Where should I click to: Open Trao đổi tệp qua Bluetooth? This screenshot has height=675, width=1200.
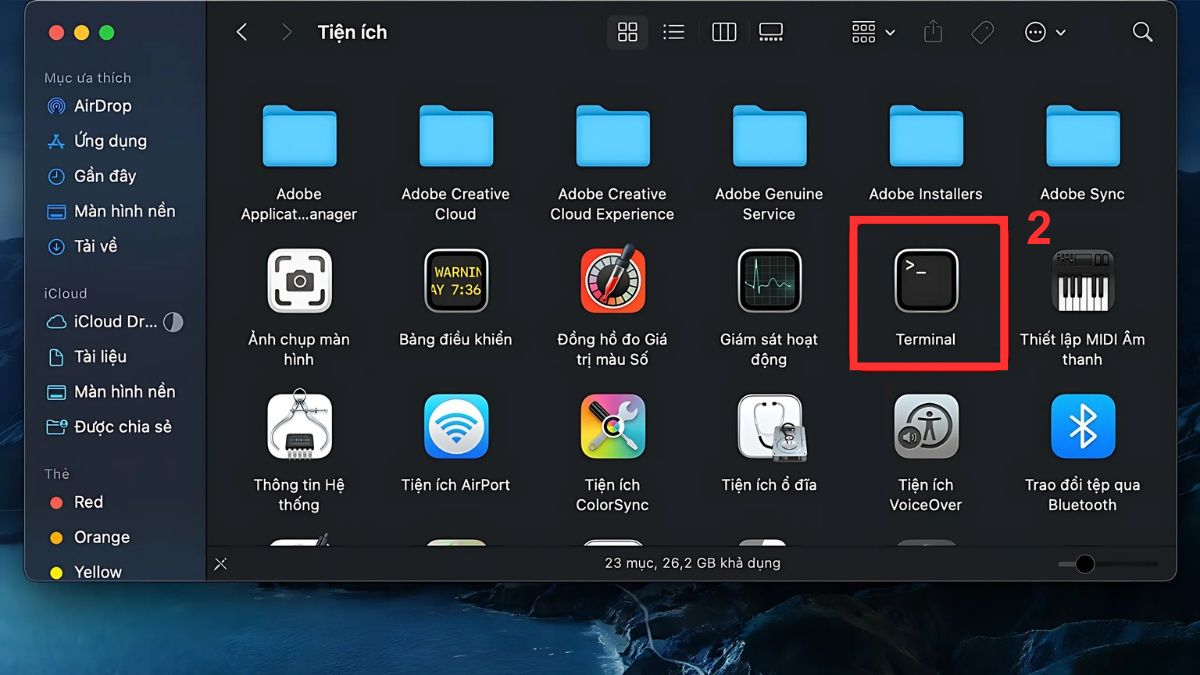1082,425
